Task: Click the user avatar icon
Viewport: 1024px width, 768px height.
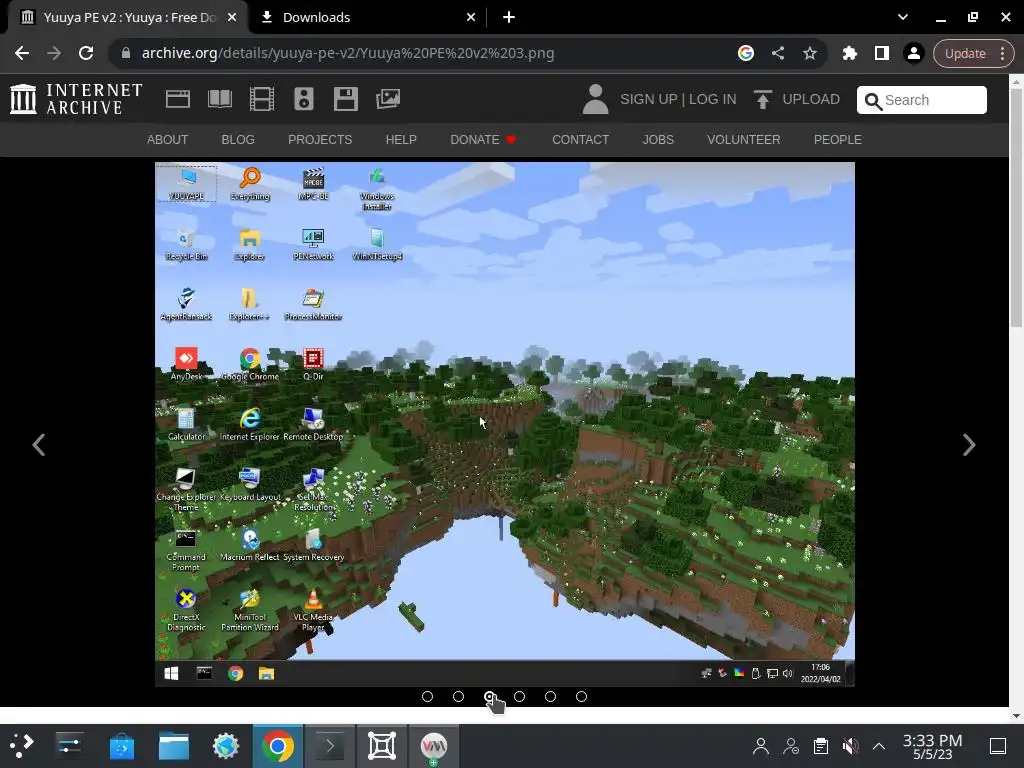Action: [x=595, y=99]
